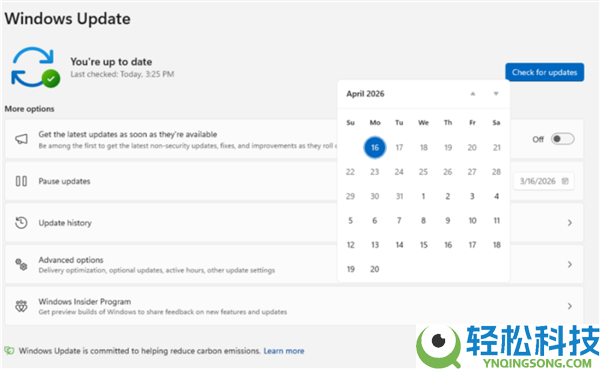Select day 28 in the calendar
This screenshot has height=369, width=600.
(496, 172)
